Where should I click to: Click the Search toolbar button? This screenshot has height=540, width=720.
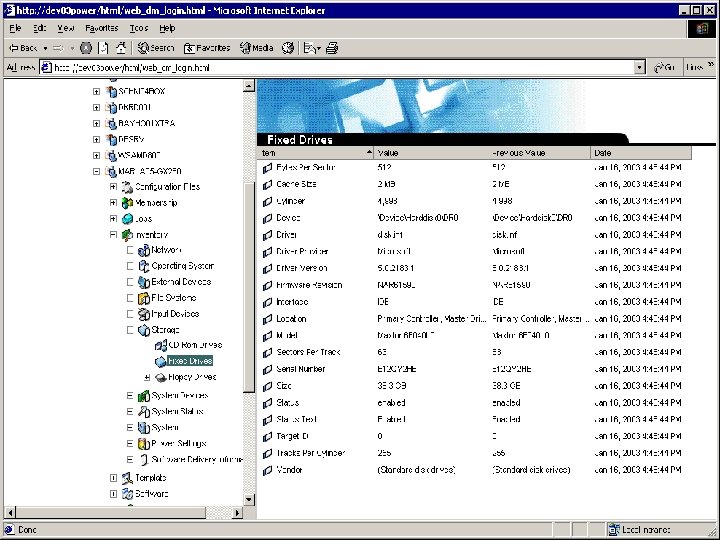156,48
